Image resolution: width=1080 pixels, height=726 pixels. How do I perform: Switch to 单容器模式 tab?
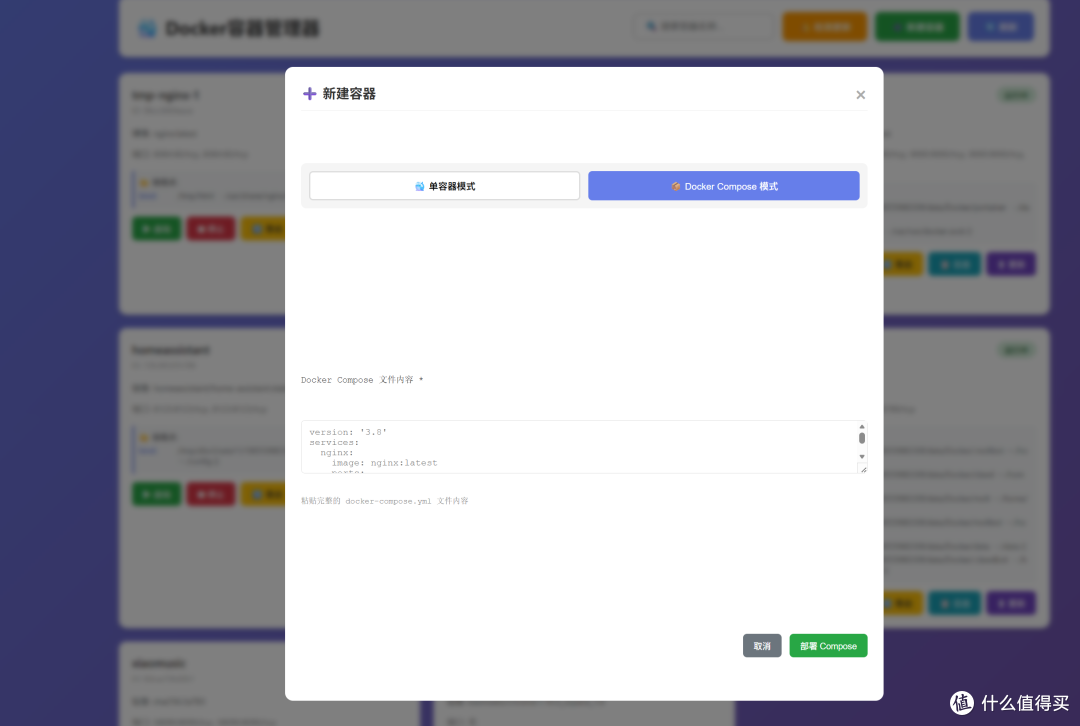pos(444,186)
